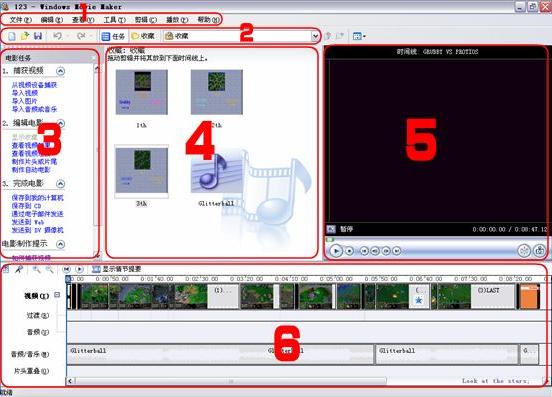The width and height of the screenshot is (552, 397).
Task: Click the Open Project folder icon
Action: click(25, 36)
